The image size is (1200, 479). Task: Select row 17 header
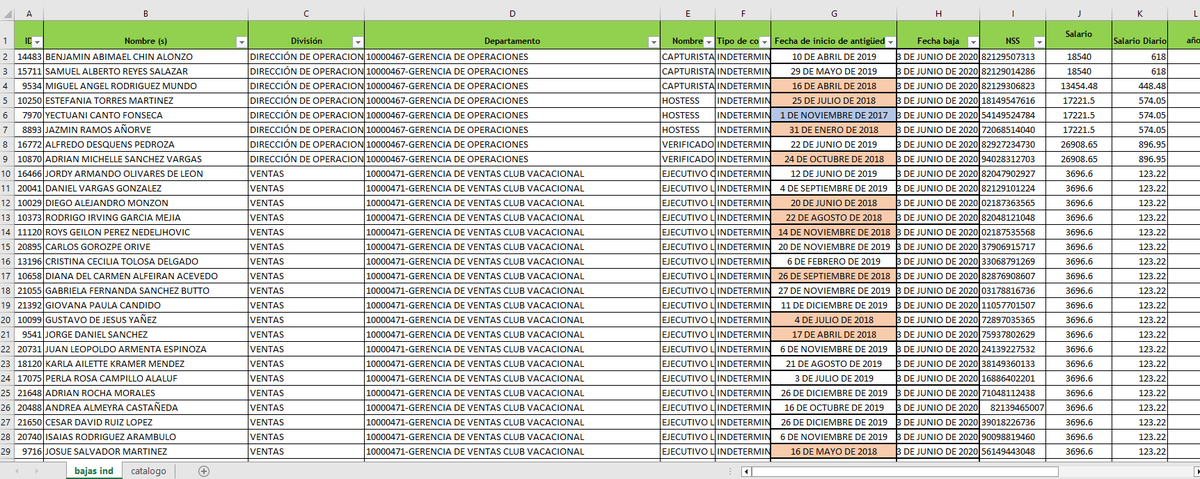[8, 276]
